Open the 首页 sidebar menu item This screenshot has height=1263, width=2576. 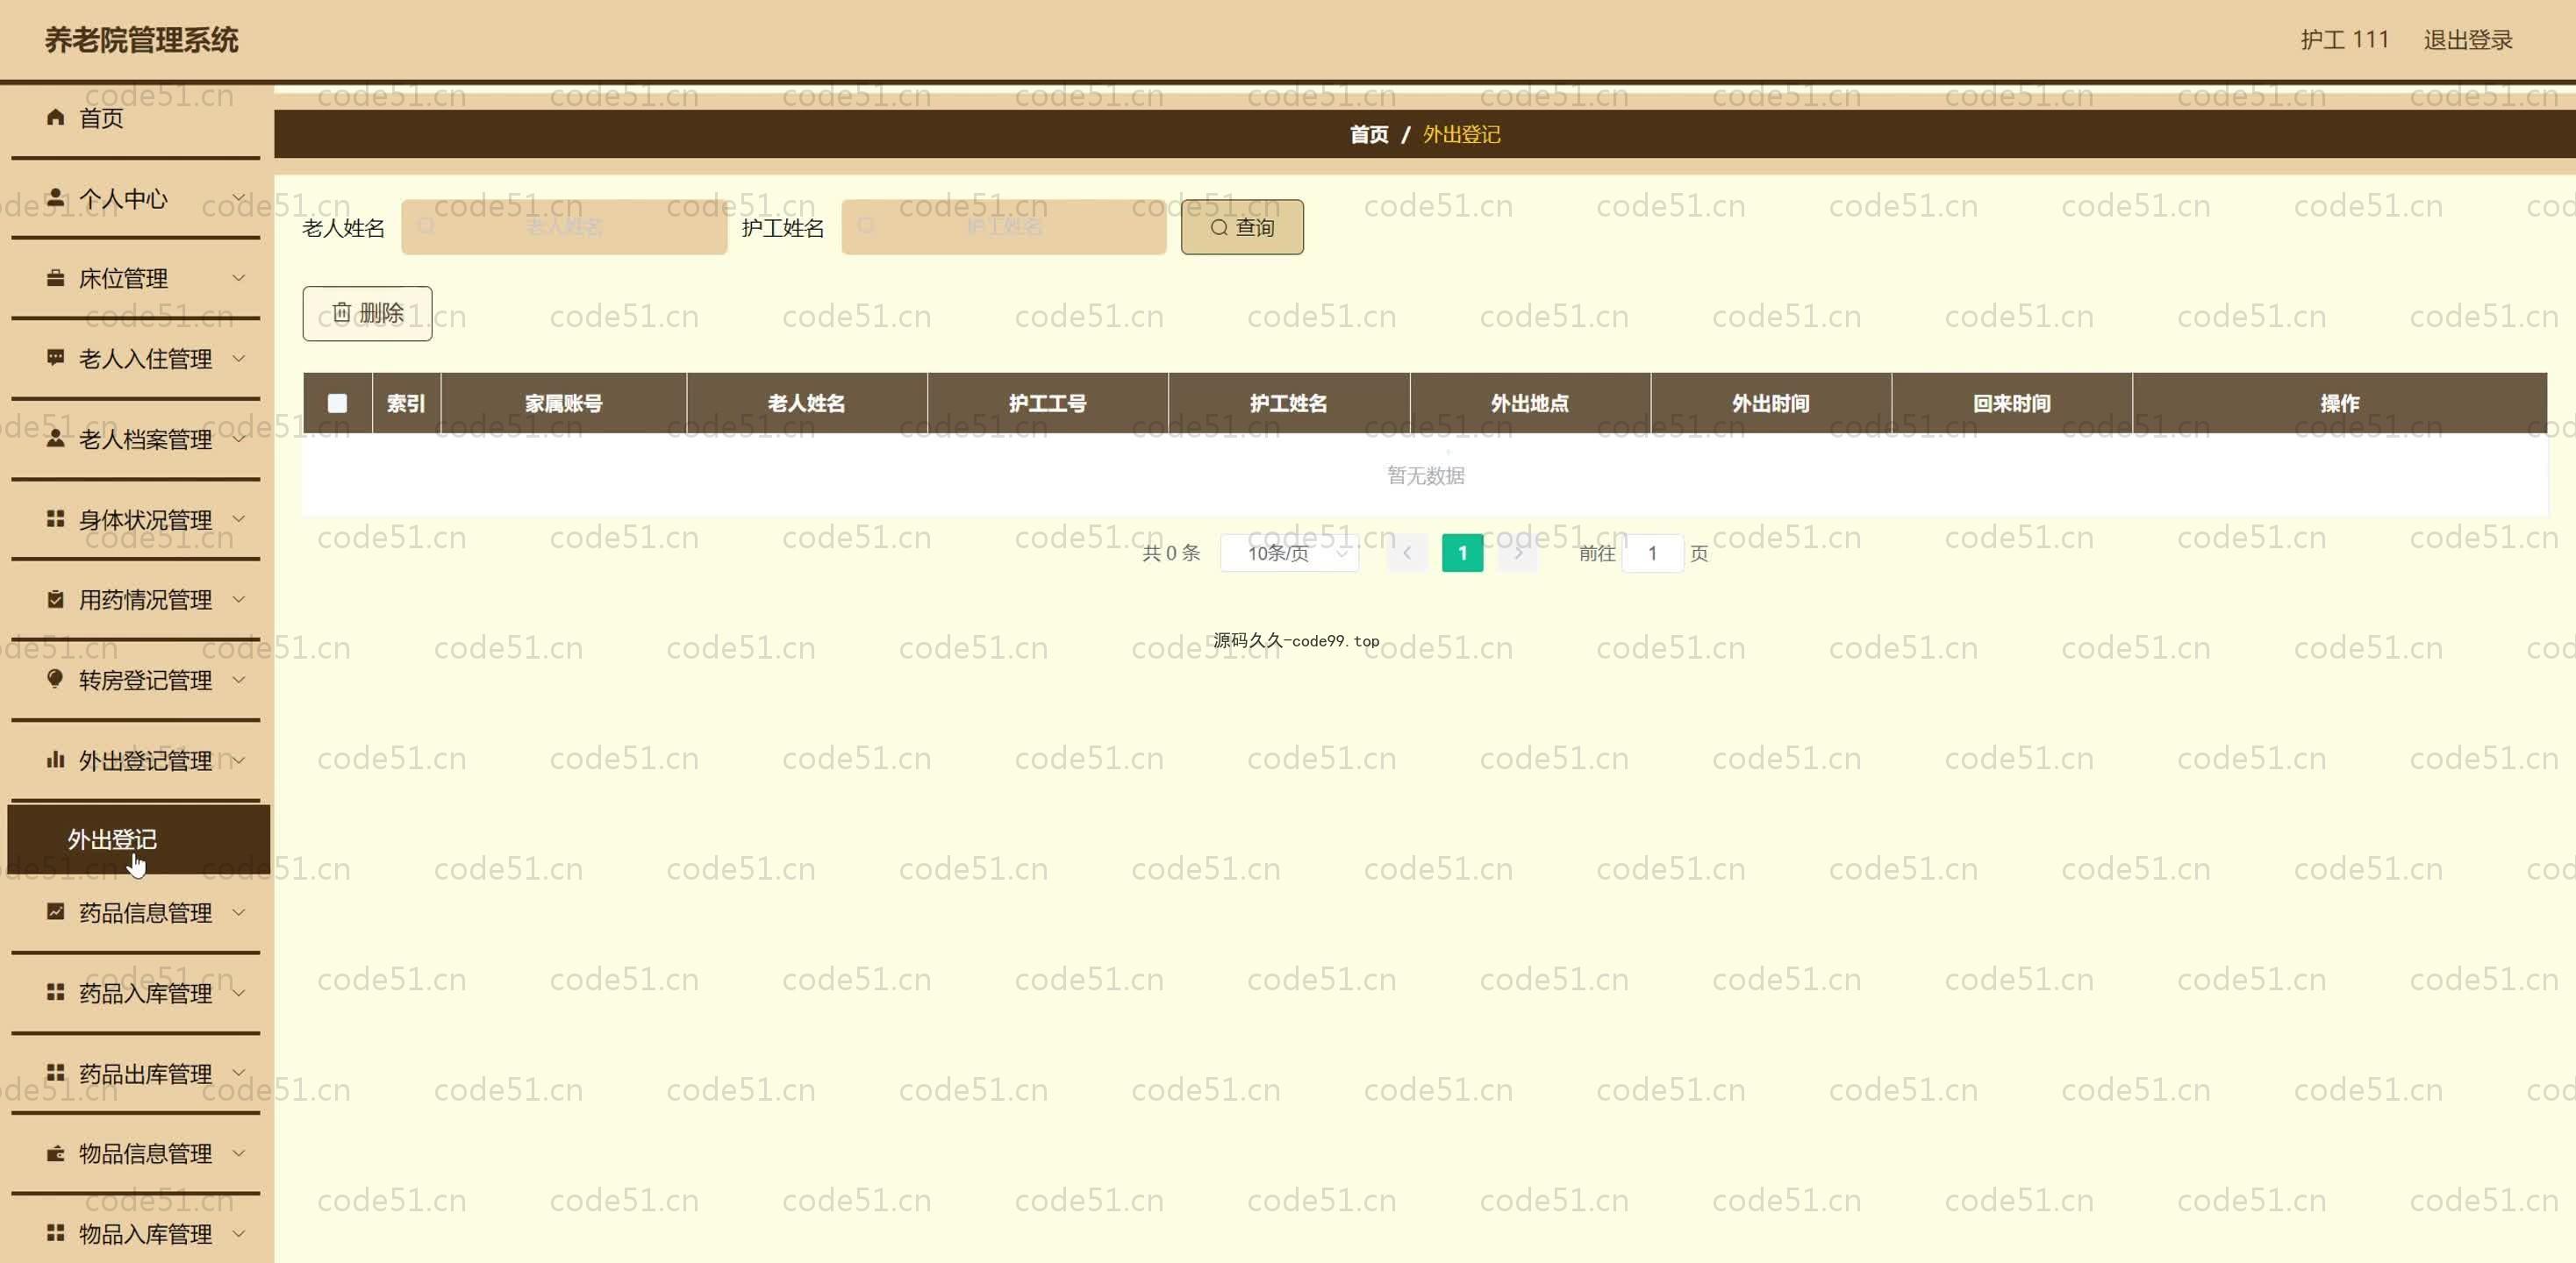(135, 118)
